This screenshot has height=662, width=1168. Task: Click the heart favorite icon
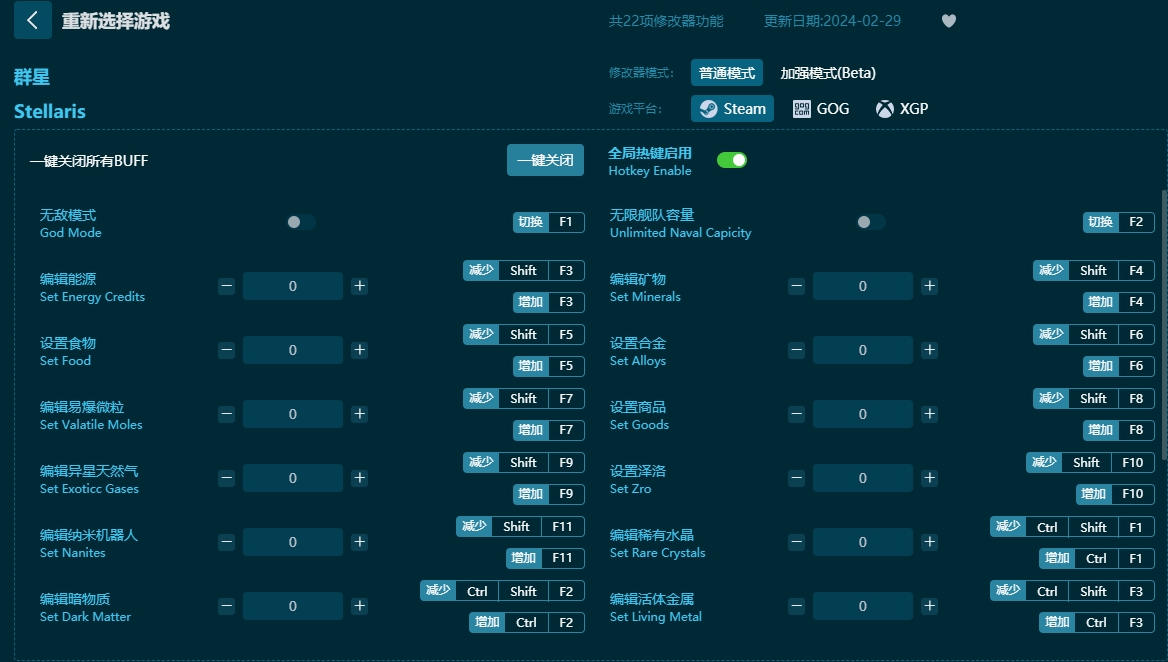(x=948, y=20)
